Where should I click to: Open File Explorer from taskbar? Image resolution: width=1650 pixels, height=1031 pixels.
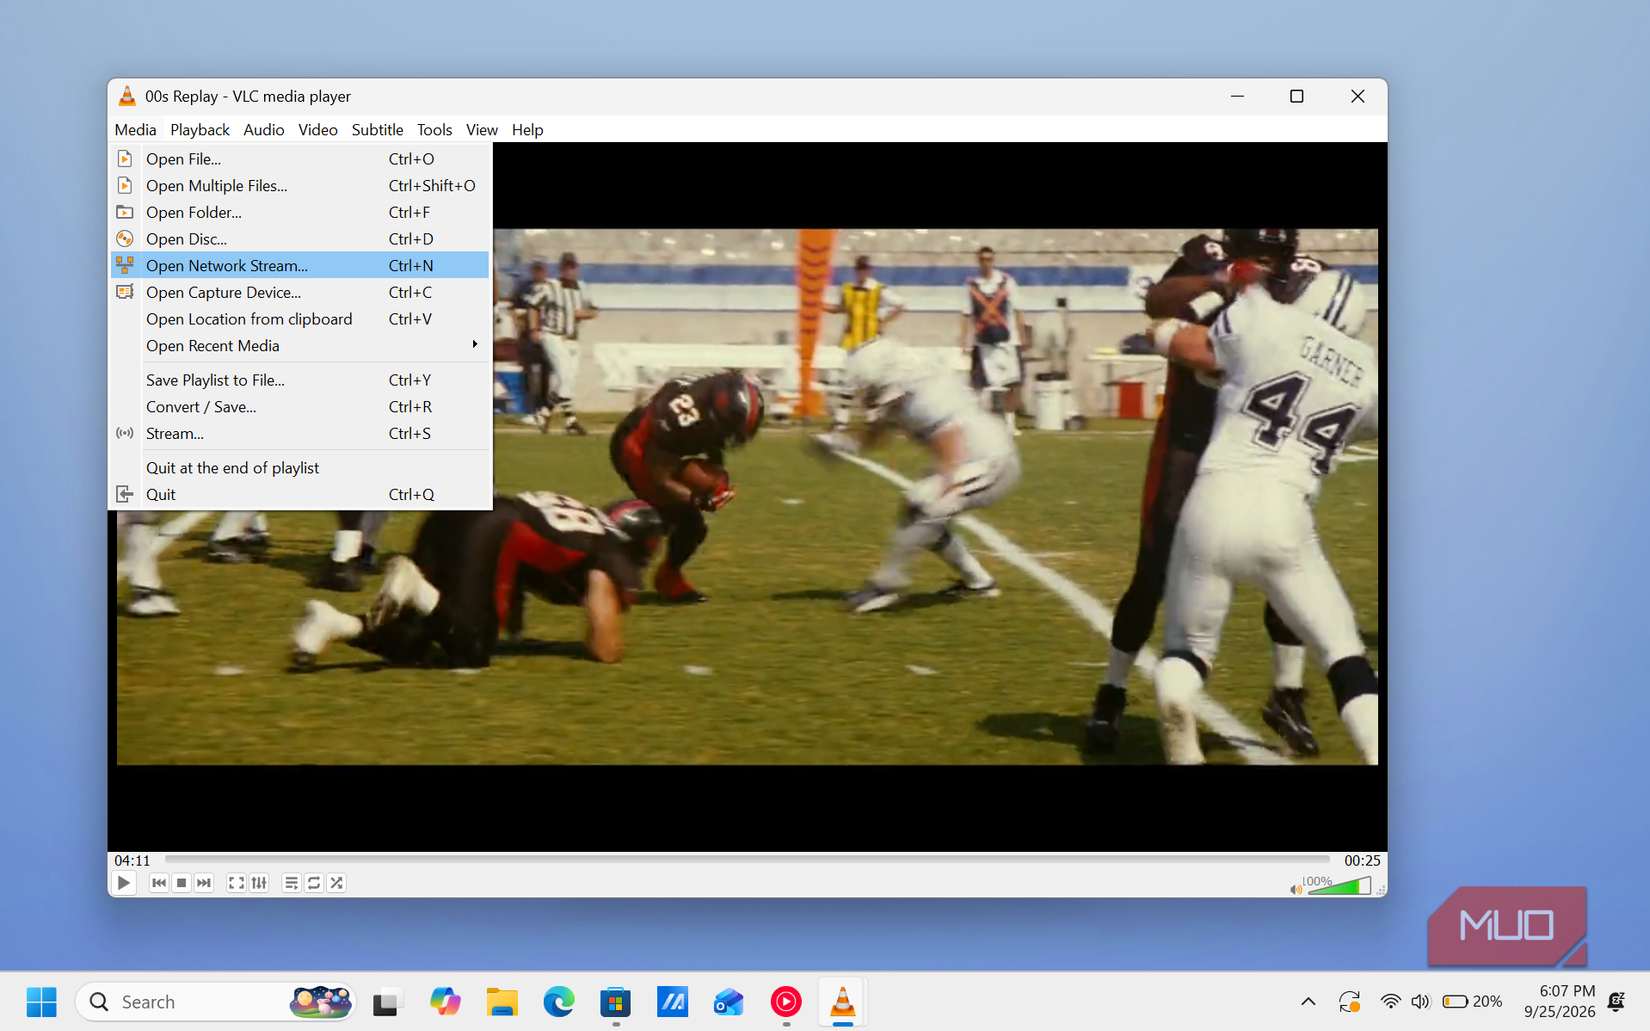(502, 1001)
